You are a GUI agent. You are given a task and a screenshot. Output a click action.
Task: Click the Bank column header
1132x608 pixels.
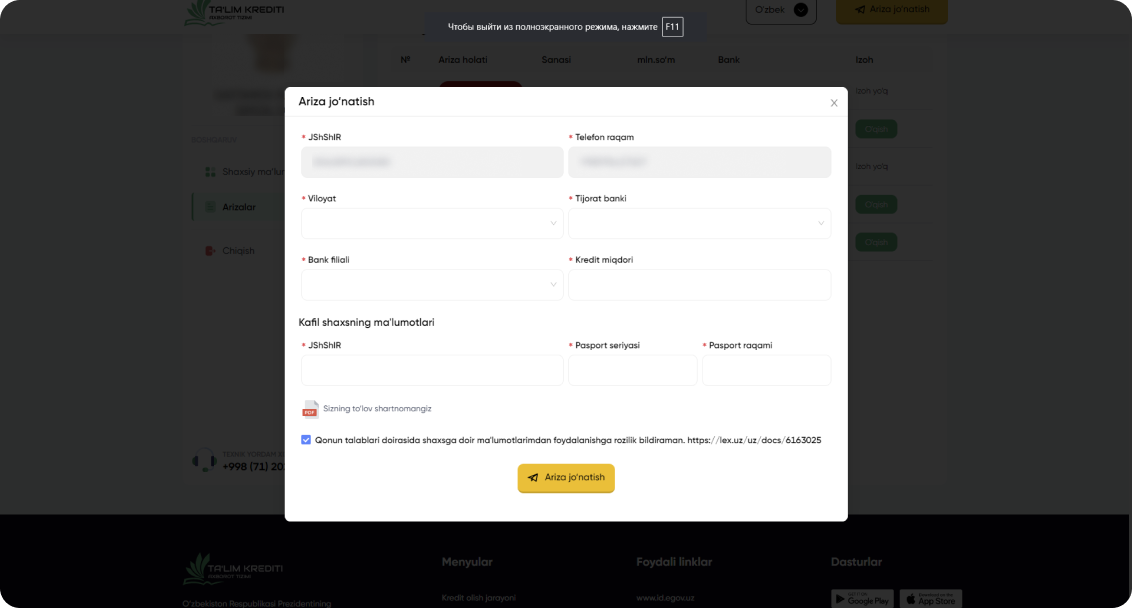point(728,60)
